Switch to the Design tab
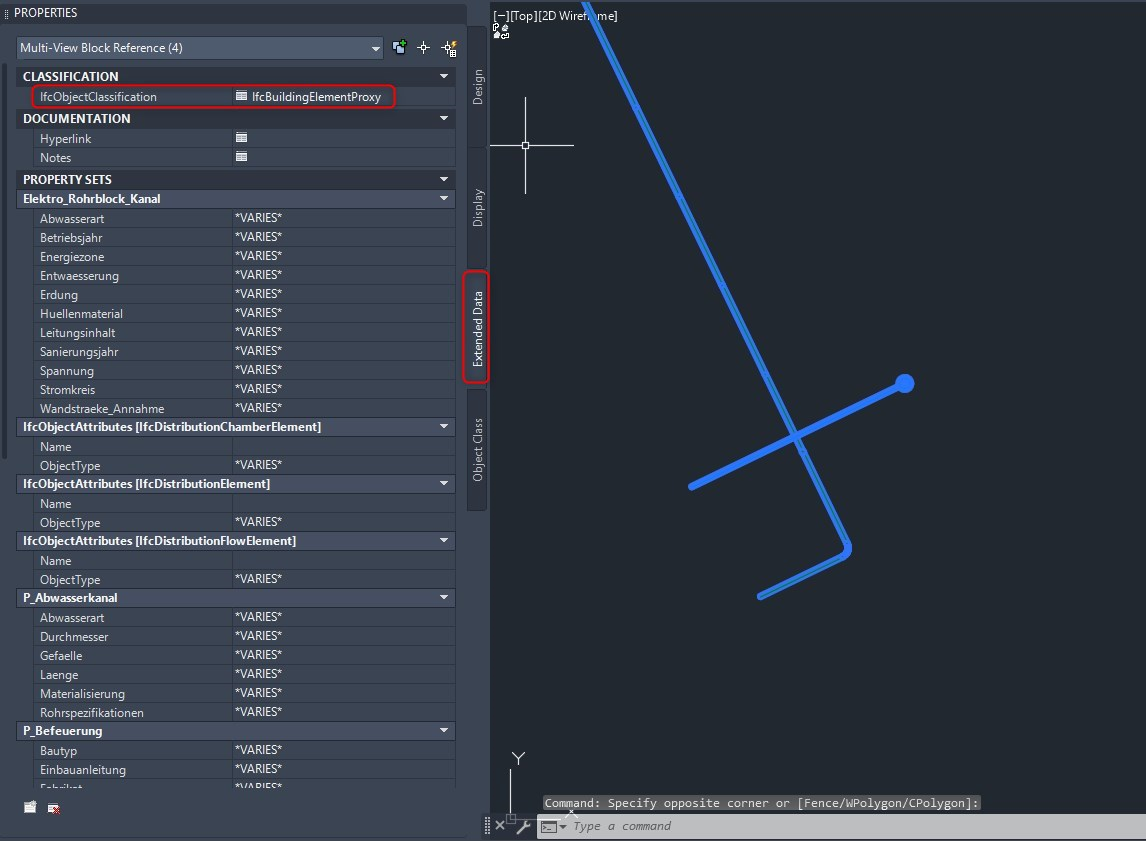This screenshot has height=841, width=1146. (x=477, y=84)
